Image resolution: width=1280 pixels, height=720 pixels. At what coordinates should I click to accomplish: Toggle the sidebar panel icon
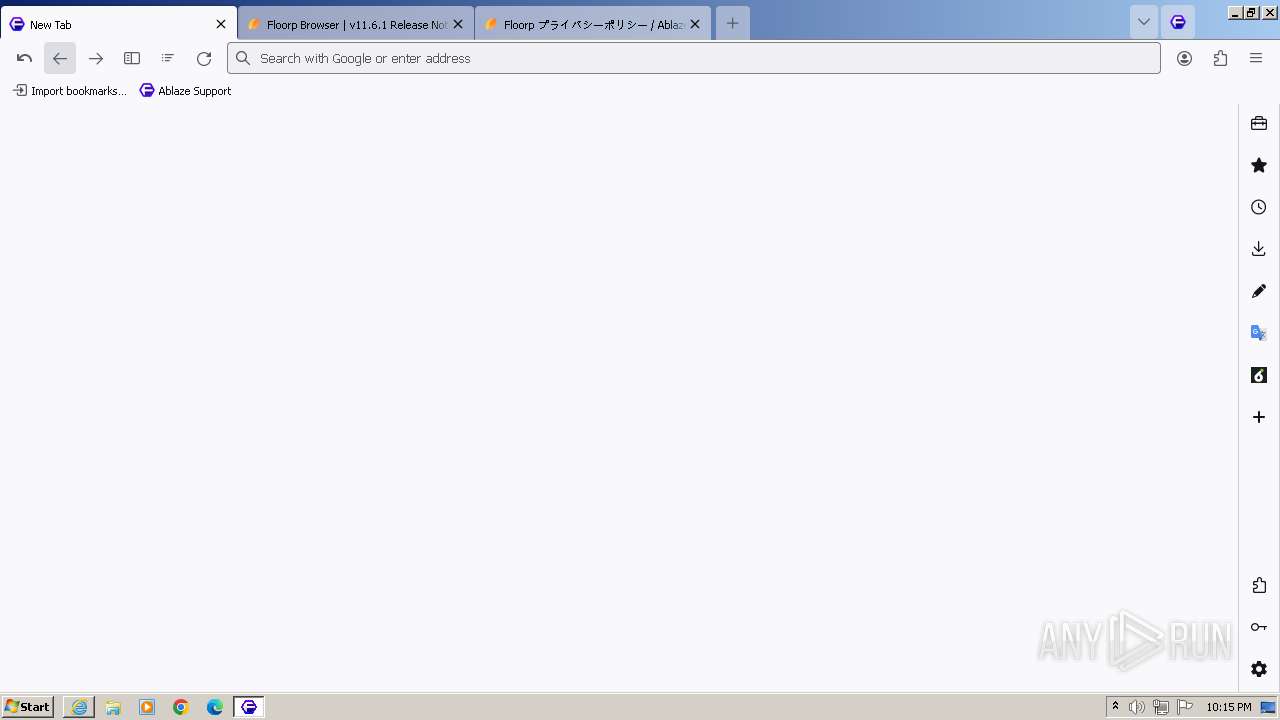coord(132,58)
